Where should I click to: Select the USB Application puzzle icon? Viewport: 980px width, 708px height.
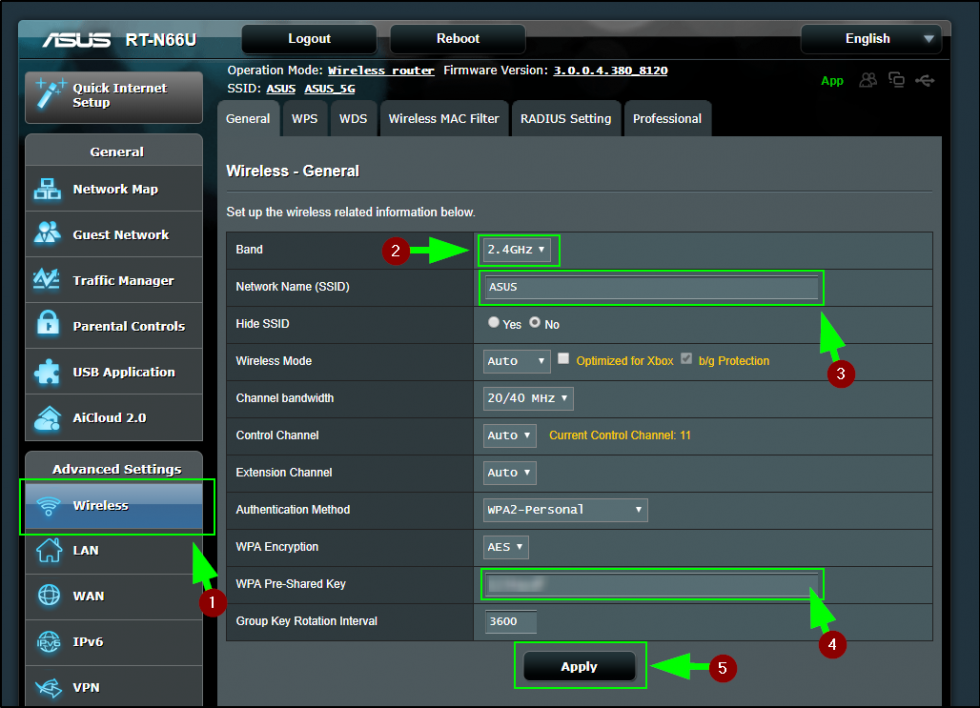tap(45, 371)
